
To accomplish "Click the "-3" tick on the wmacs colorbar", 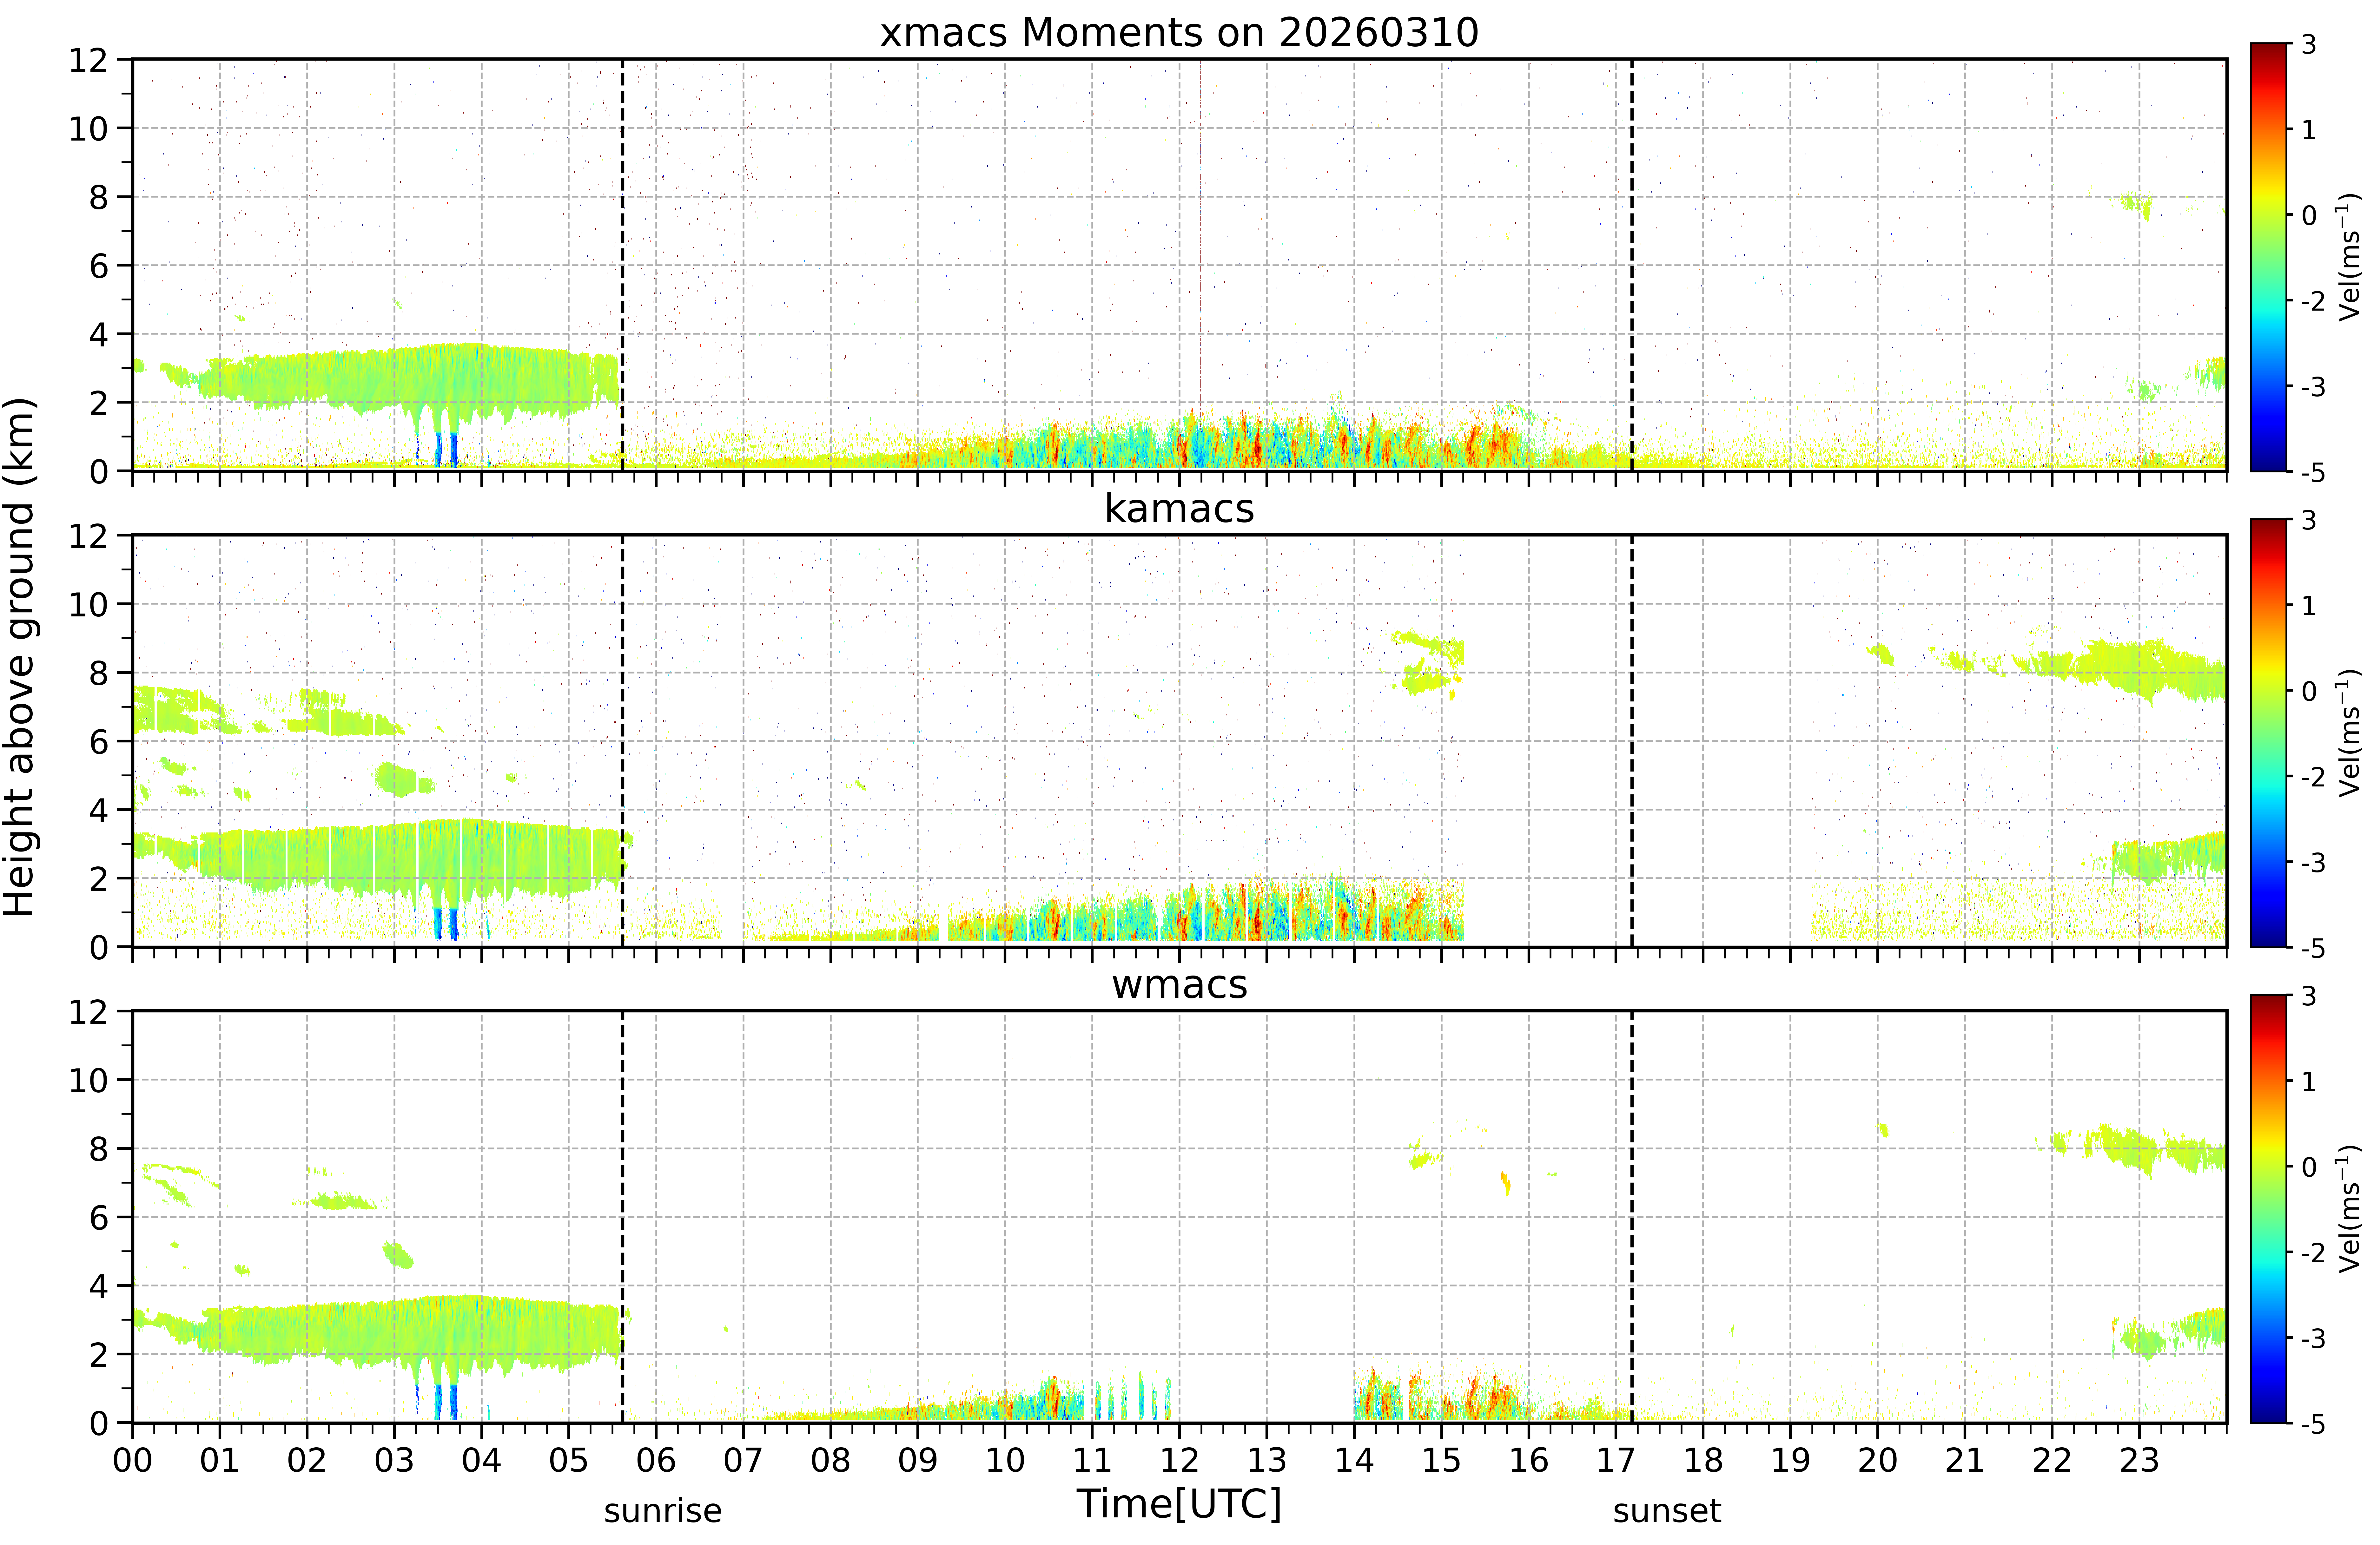I will coord(2313,1338).
